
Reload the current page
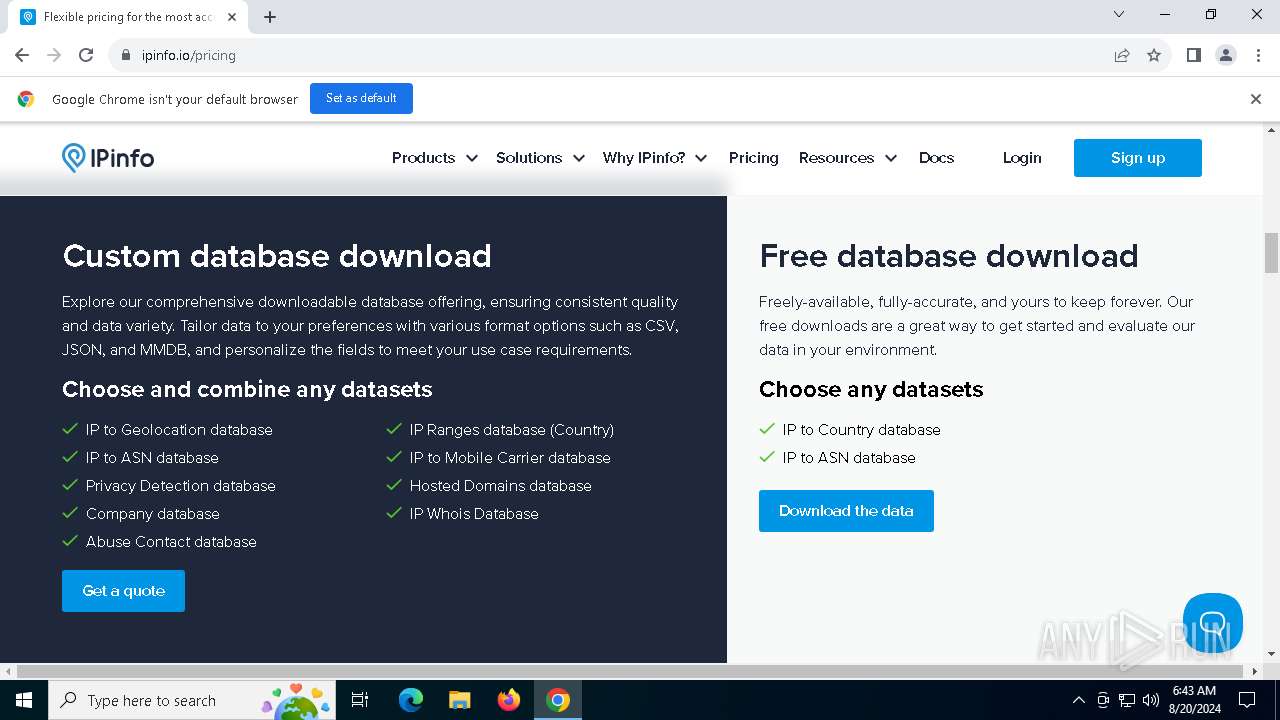pyautogui.click(x=86, y=55)
